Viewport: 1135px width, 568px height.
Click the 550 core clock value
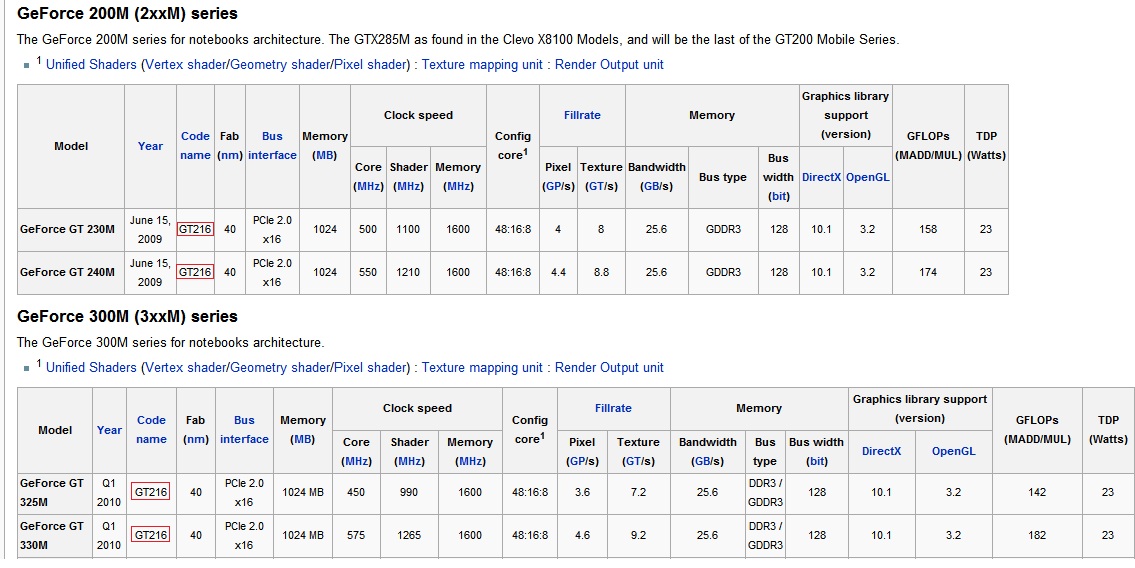coord(368,273)
